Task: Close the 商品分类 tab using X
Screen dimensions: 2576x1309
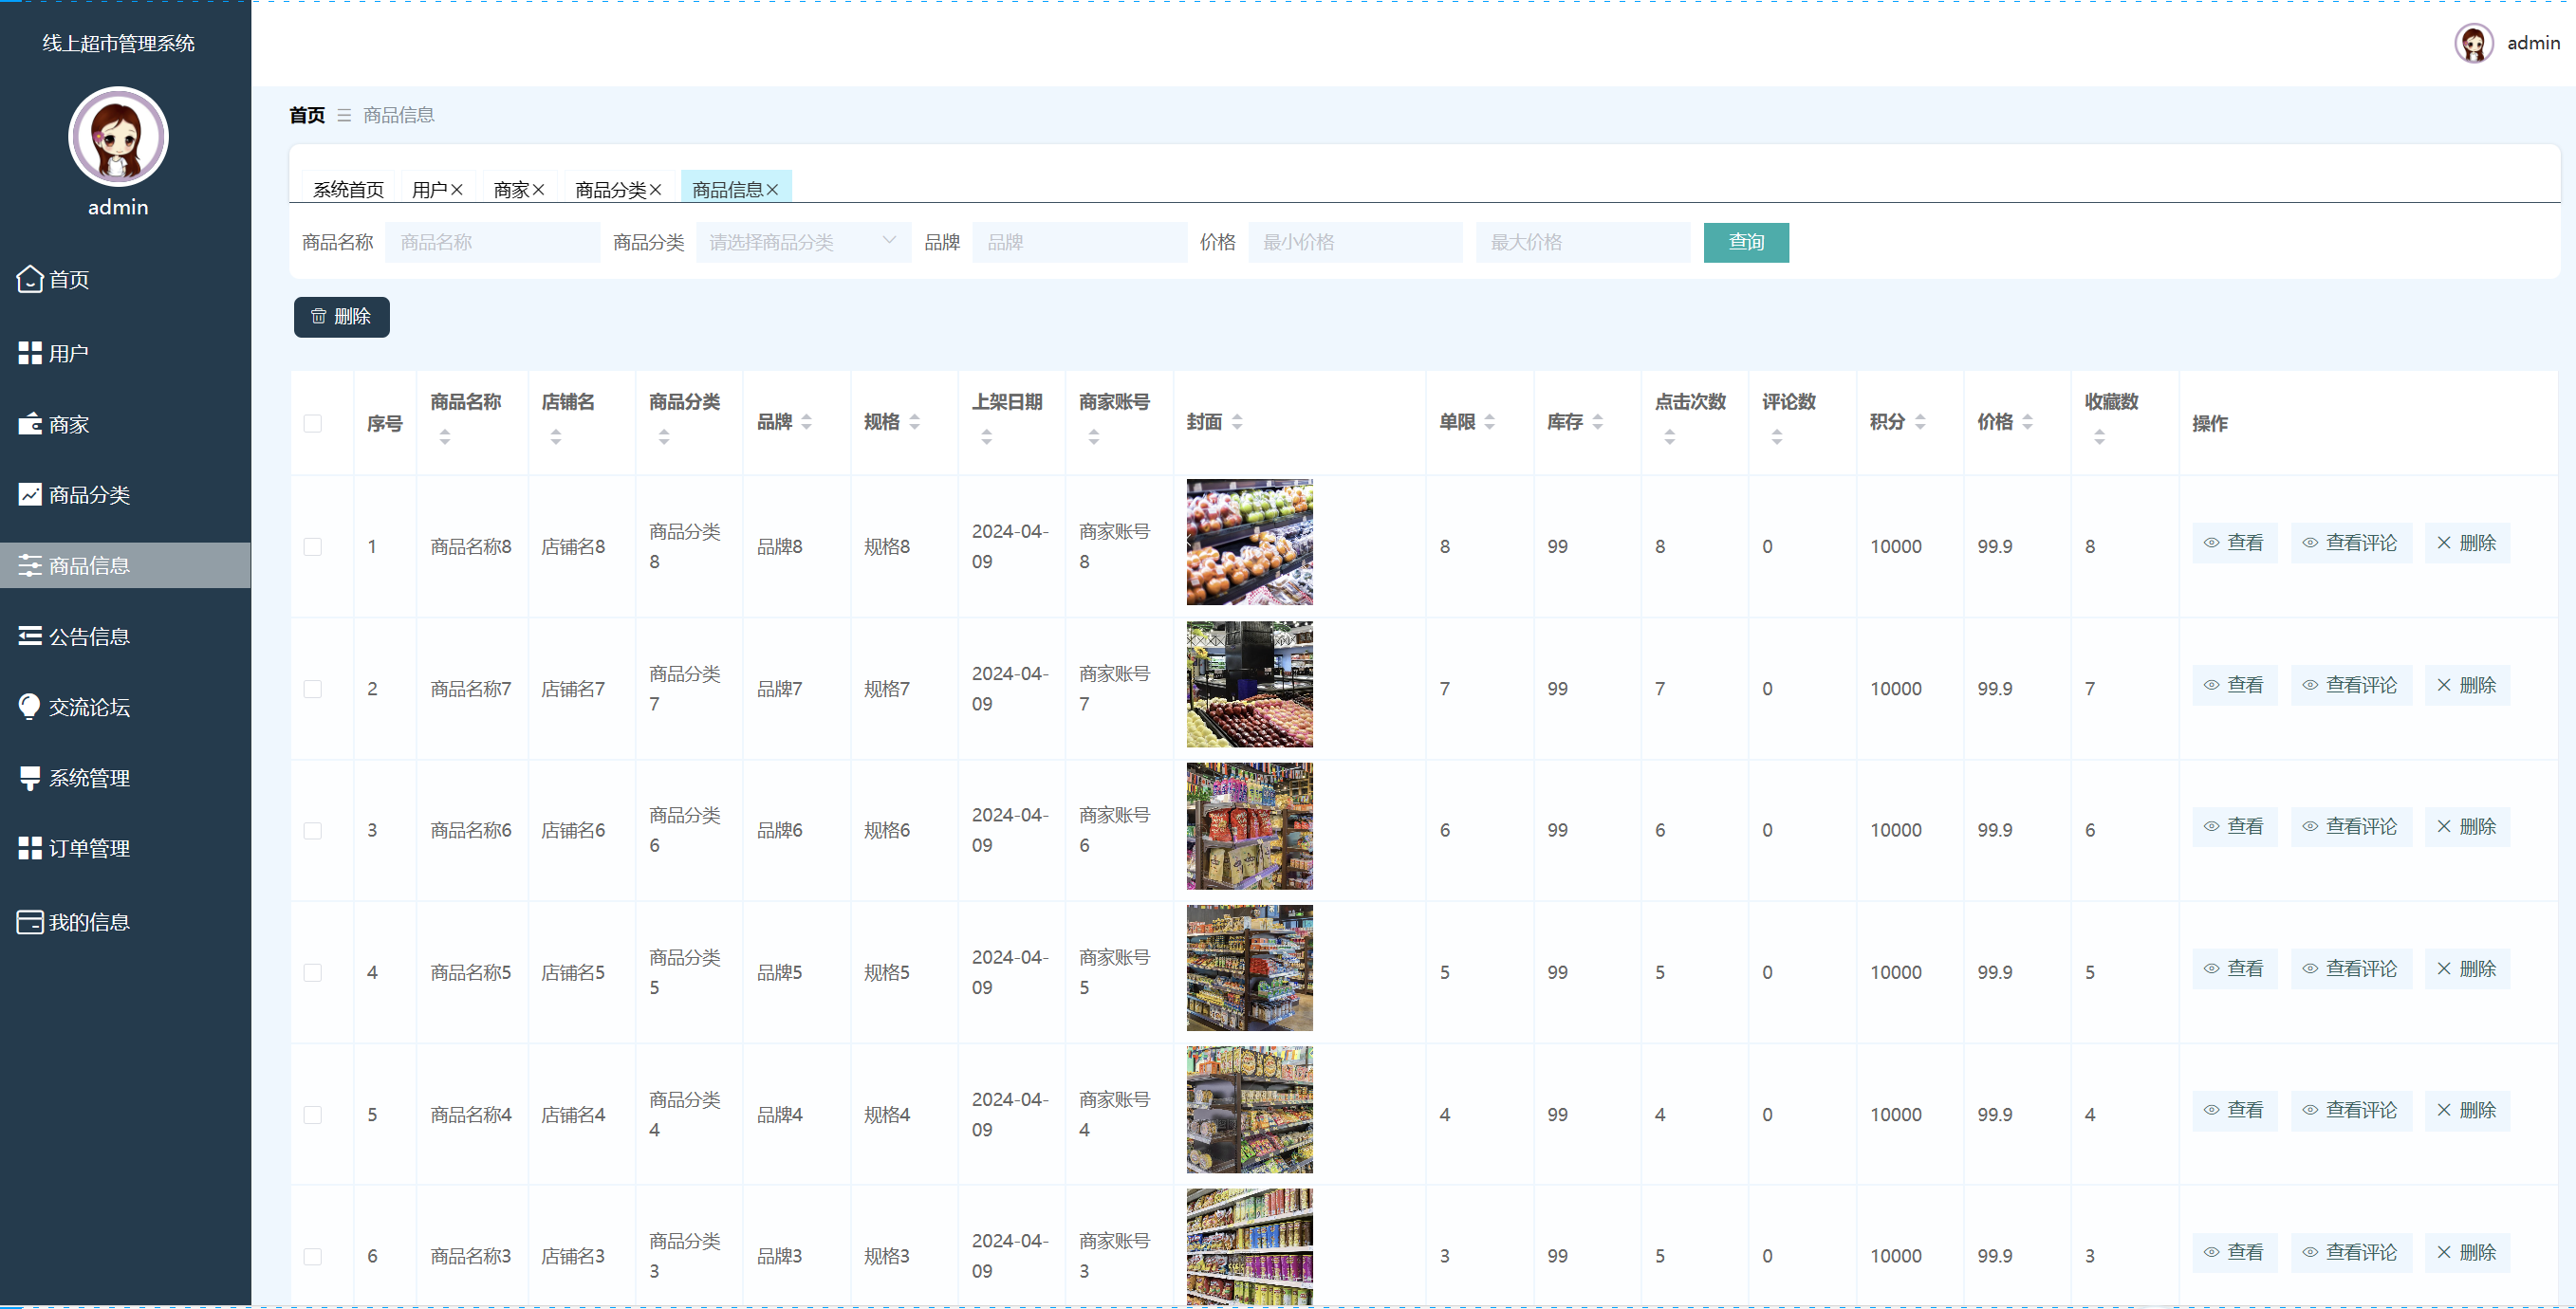Action: click(655, 190)
